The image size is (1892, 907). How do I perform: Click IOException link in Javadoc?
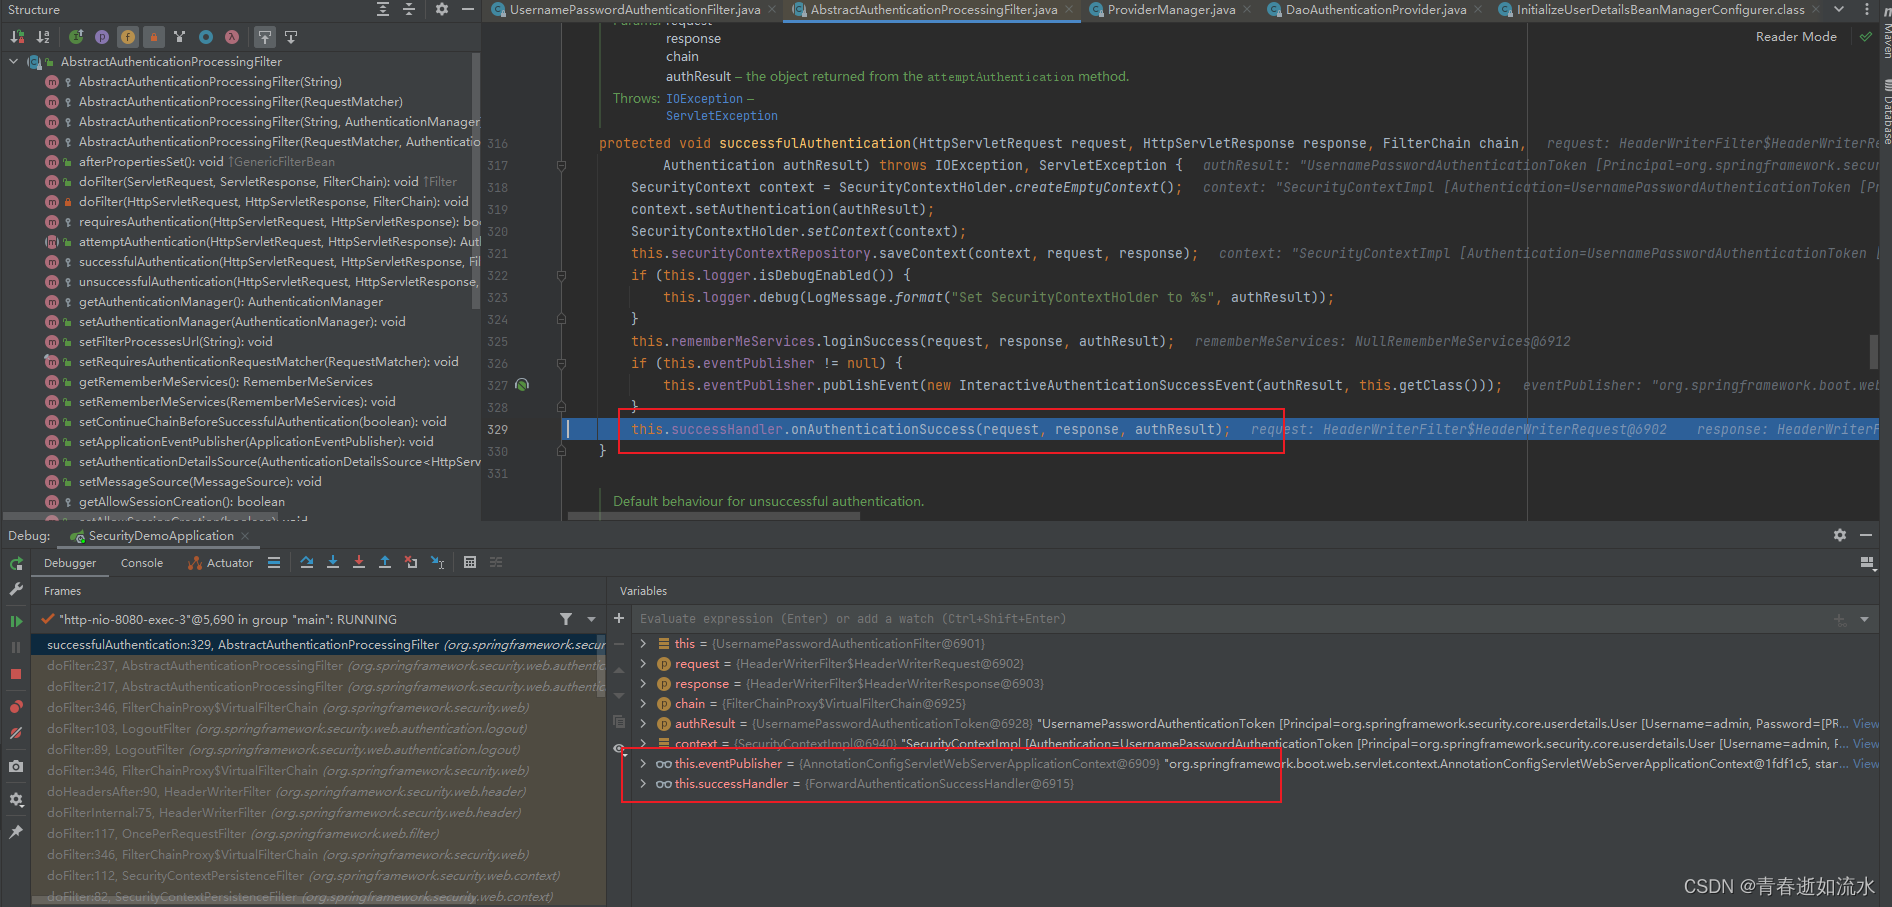[704, 99]
